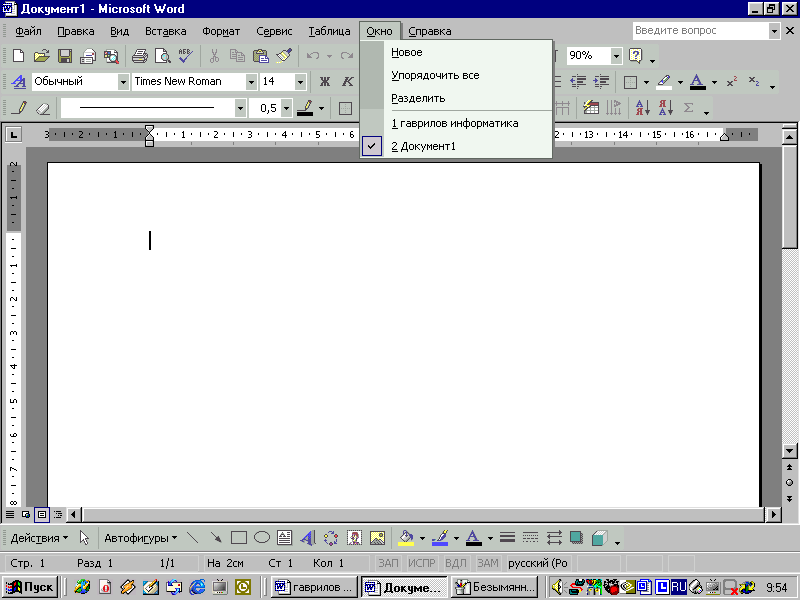Choose Упорядочить все menu entry
800x600 pixels.
click(x=456, y=75)
